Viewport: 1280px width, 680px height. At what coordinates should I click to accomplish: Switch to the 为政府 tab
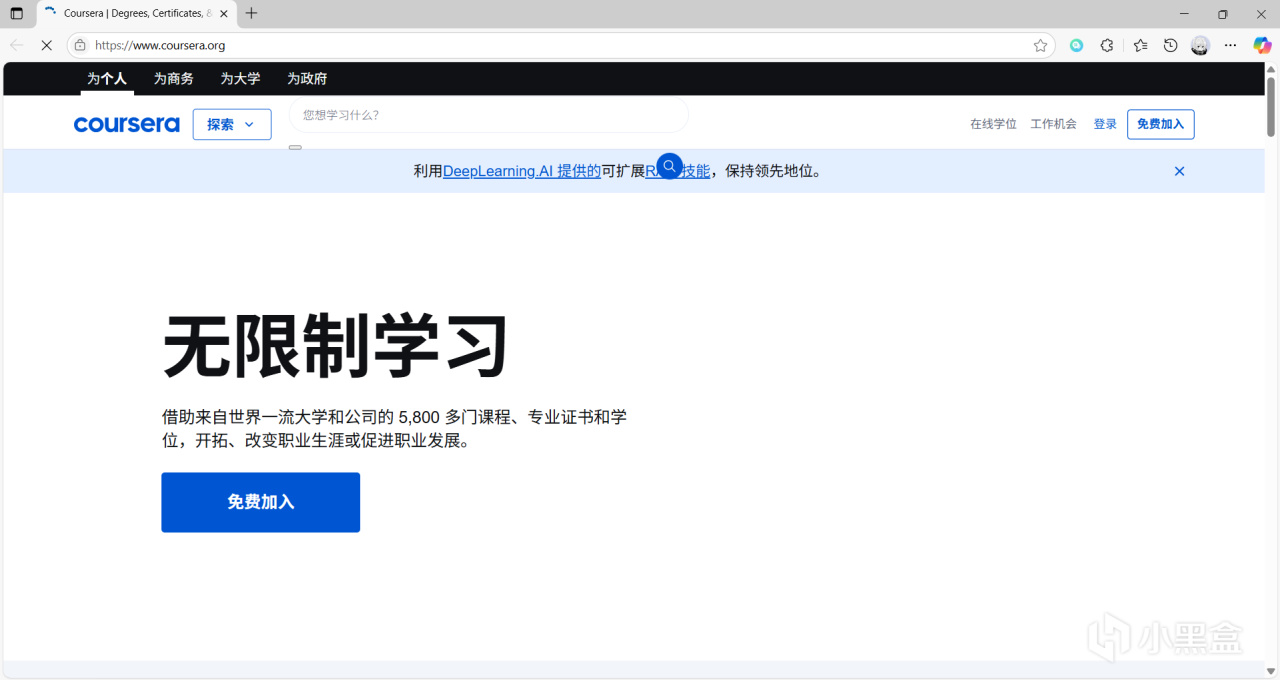(x=307, y=78)
